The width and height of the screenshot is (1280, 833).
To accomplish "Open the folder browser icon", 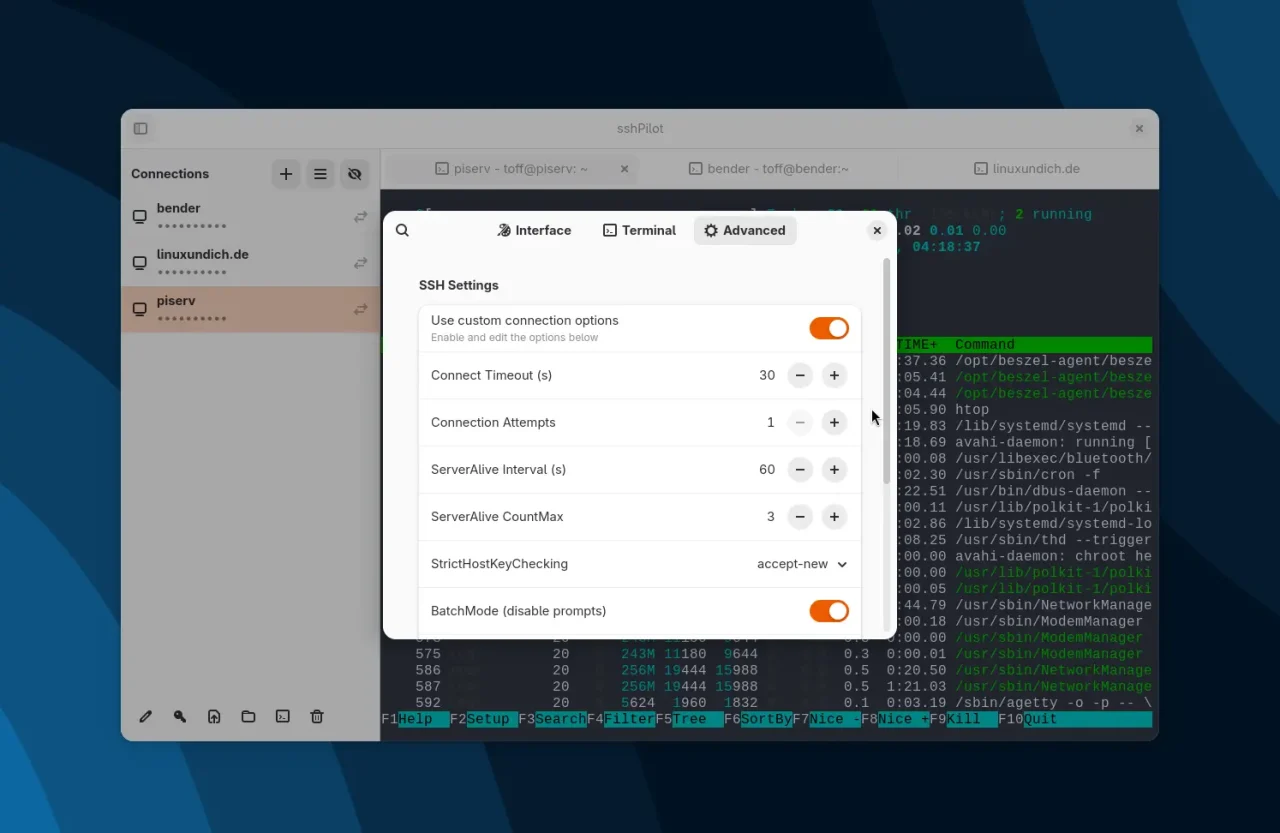I will point(248,716).
